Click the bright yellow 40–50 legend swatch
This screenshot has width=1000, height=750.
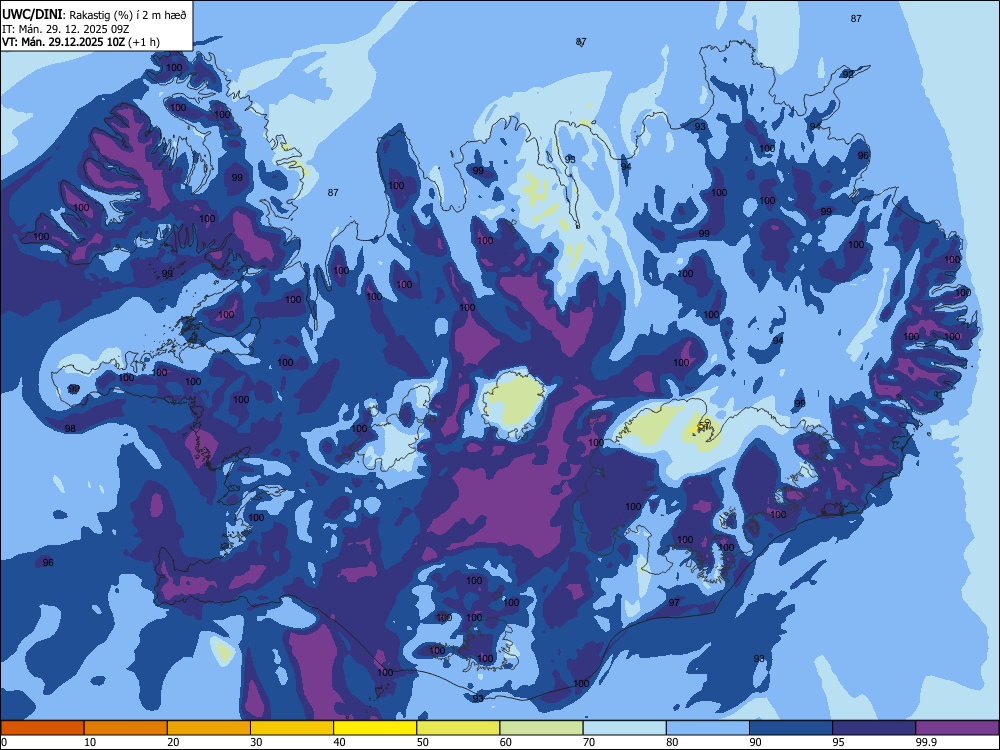click(375, 728)
